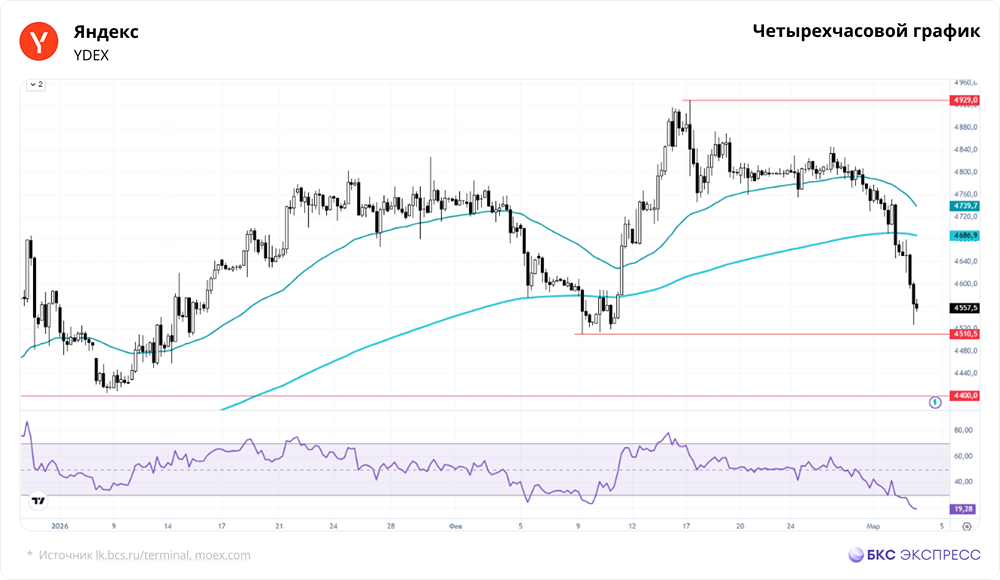
Task: Click the lightning bolt icon near 4400 line
Action: [x=935, y=403]
